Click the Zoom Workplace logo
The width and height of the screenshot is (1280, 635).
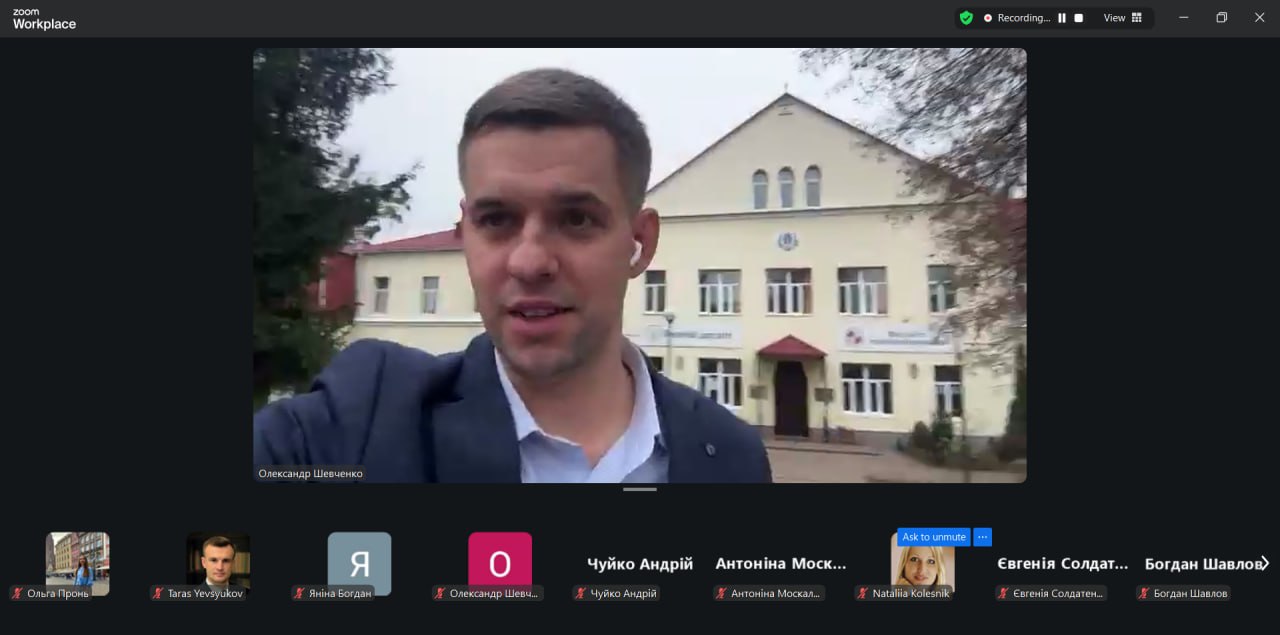(x=44, y=19)
